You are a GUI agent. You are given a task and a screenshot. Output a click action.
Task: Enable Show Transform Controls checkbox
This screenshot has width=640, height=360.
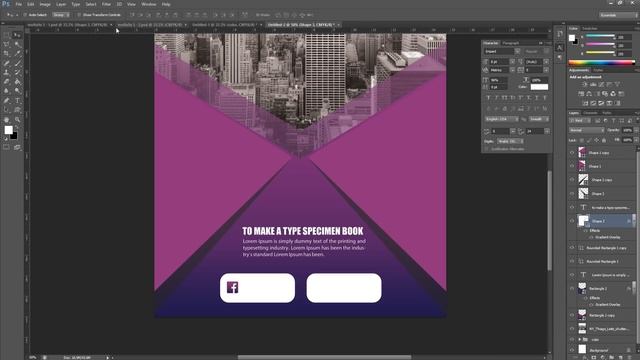coord(79,15)
